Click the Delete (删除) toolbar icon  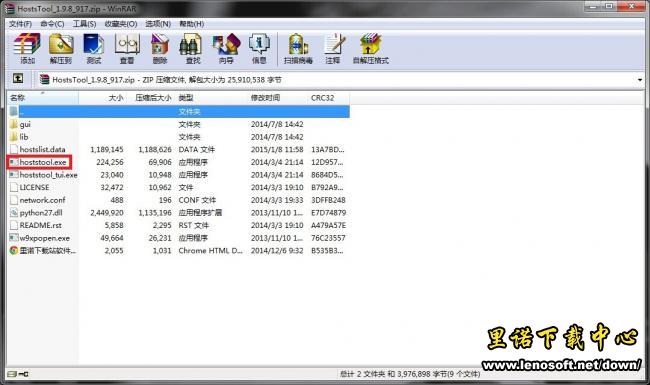[x=160, y=48]
